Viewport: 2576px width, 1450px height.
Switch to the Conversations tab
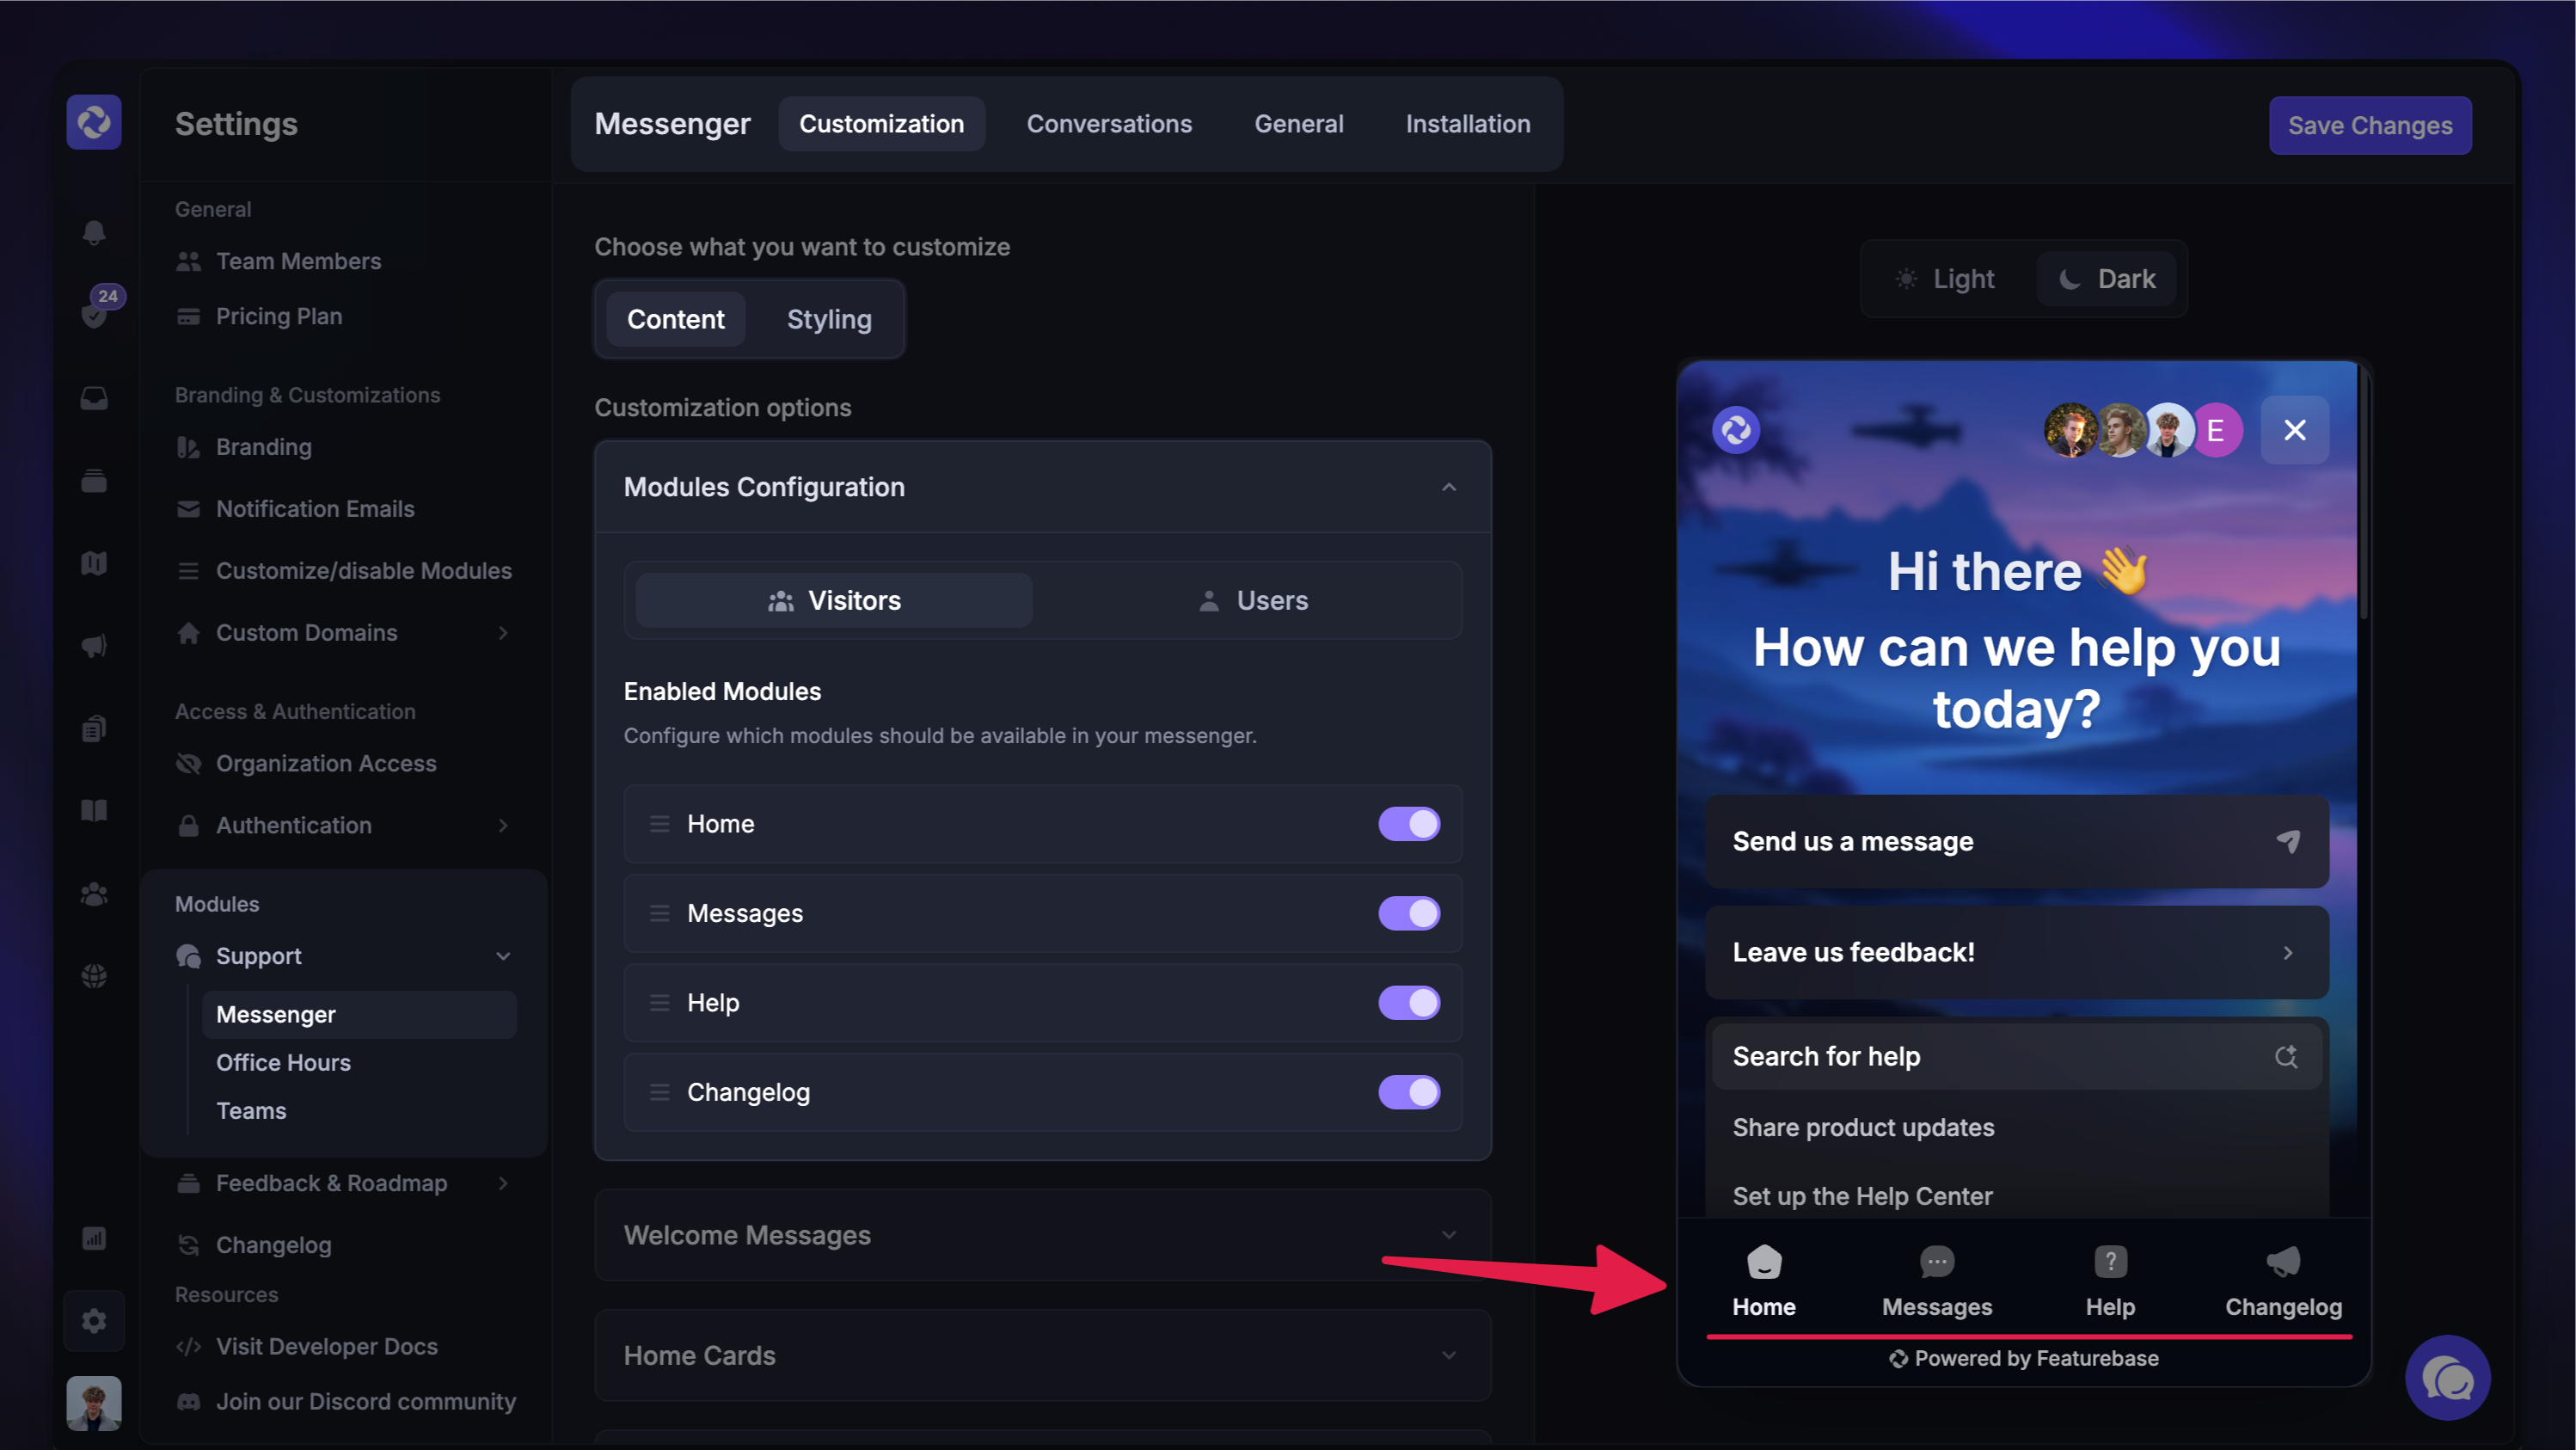pos(1108,124)
